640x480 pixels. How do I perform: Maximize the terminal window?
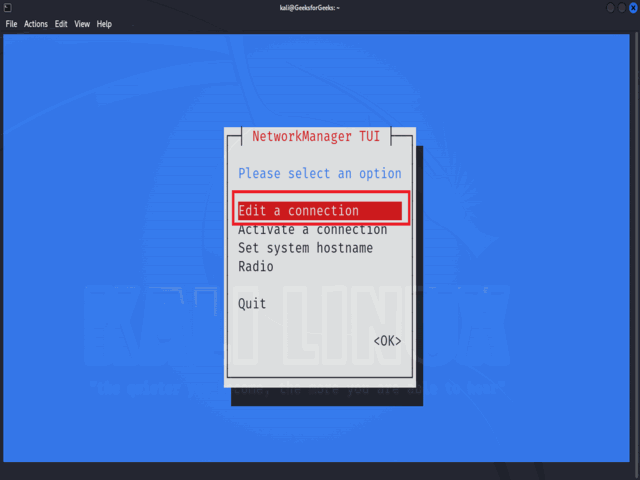(x=622, y=8)
